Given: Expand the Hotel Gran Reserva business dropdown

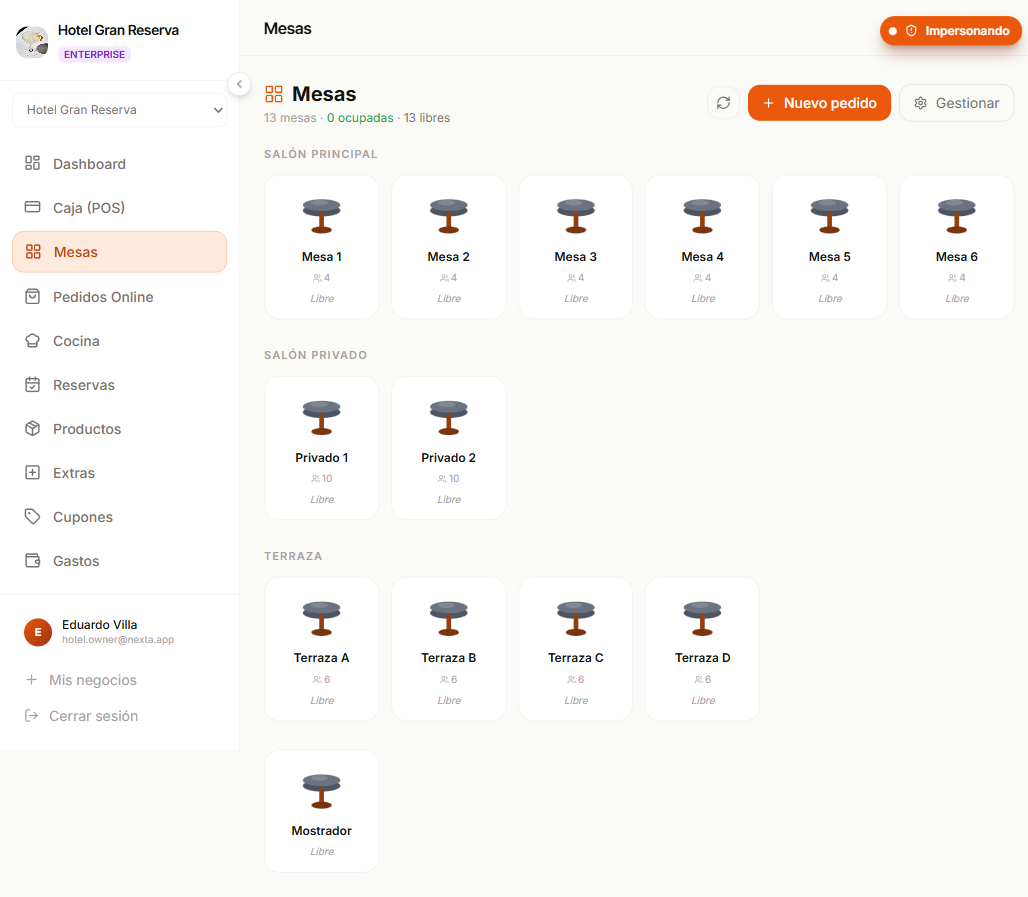Looking at the screenshot, I should pos(119,110).
